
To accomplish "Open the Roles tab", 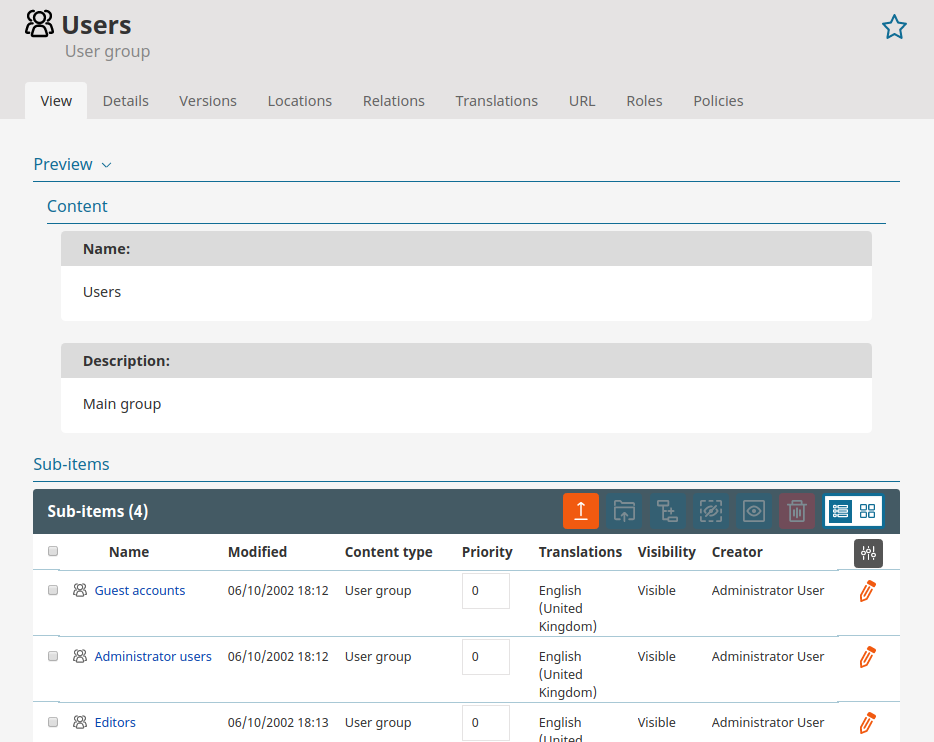I will [x=645, y=101].
